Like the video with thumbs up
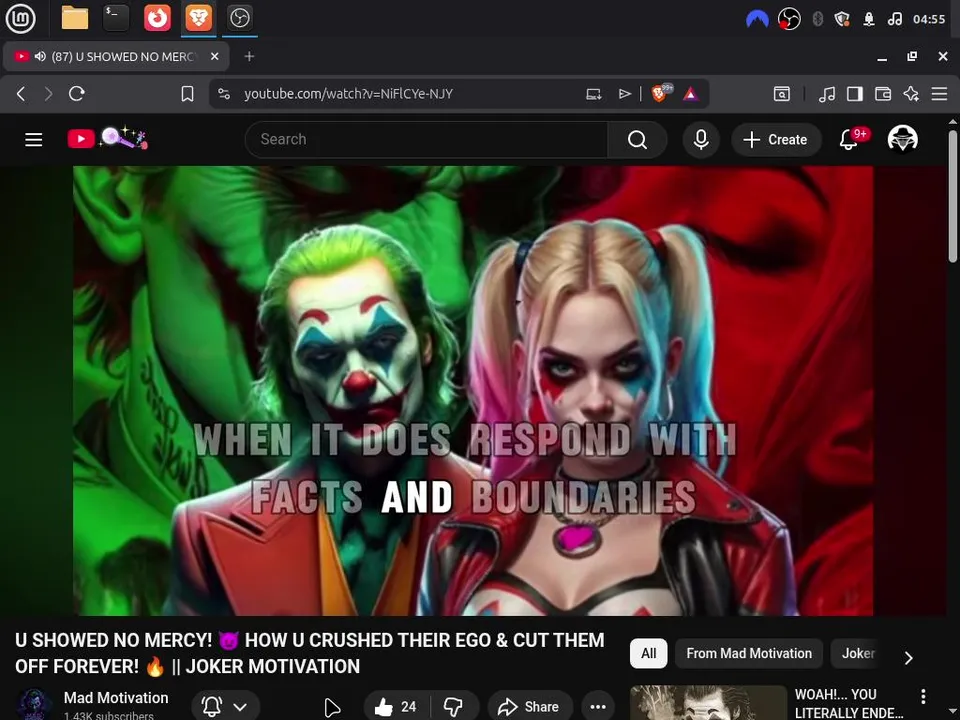This screenshot has width=960, height=720. coord(396,707)
